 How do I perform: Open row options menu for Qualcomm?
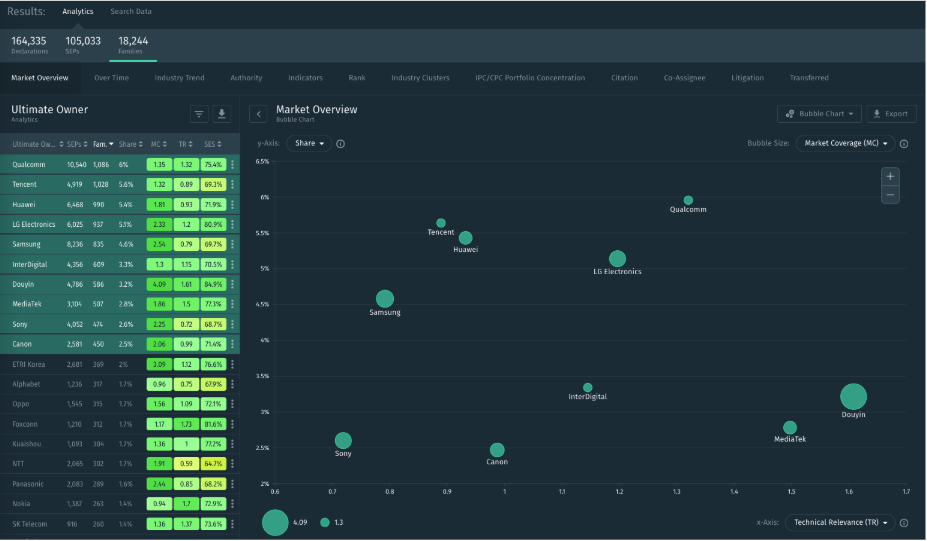coord(232,164)
